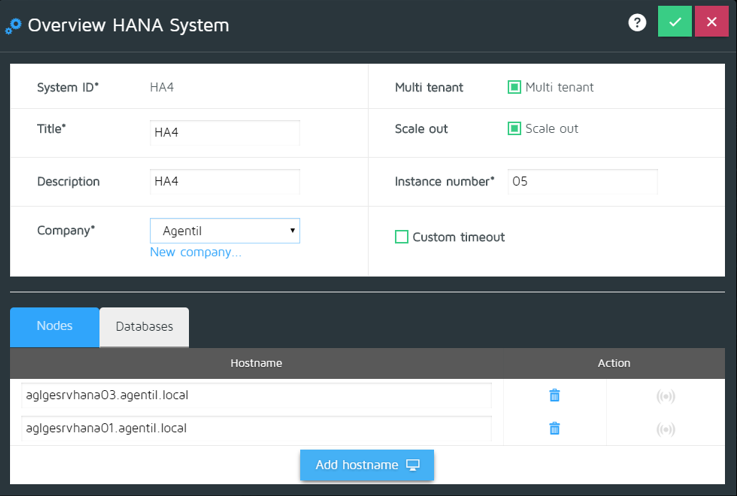
Task: Test connection for aglgesrvhana01 node
Action: click(x=665, y=430)
